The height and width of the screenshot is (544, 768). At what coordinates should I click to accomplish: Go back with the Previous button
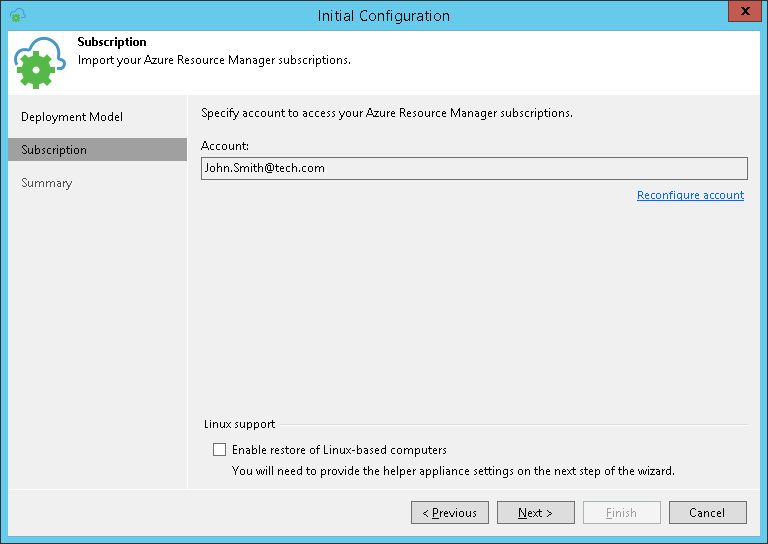tap(449, 513)
